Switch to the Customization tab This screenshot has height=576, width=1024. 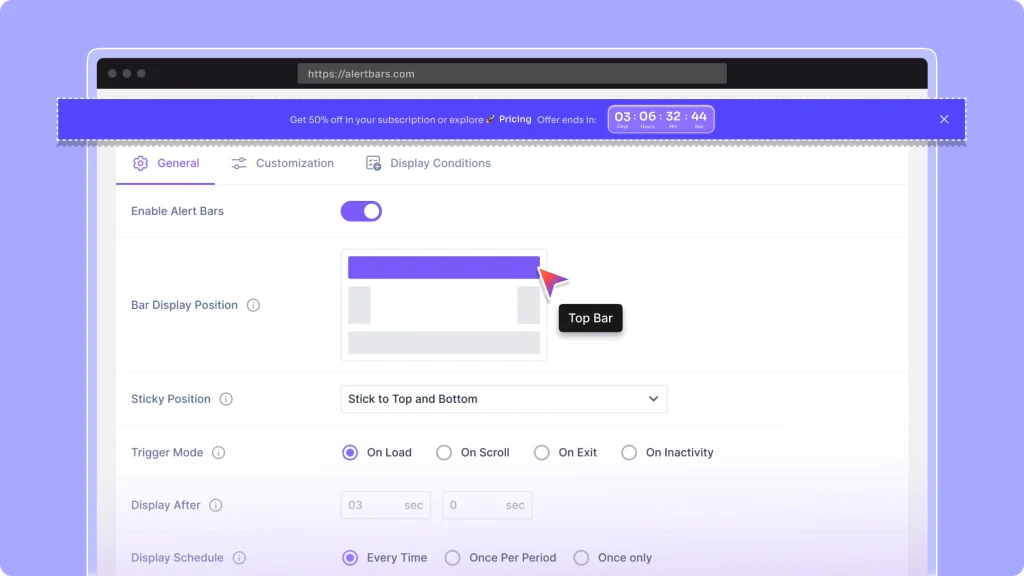(x=282, y=163)
